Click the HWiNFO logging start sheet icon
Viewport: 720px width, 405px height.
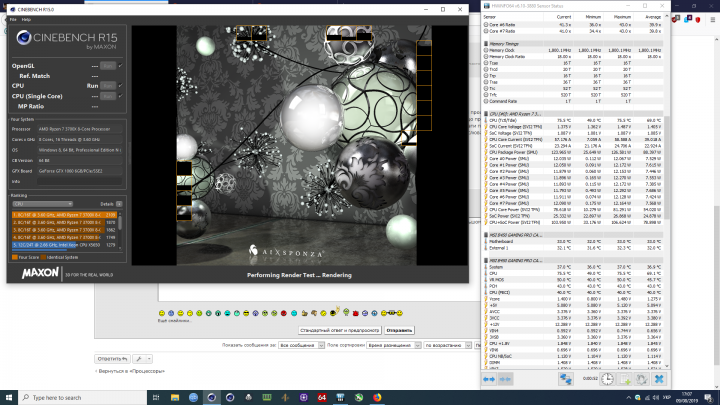pos(624,379)
